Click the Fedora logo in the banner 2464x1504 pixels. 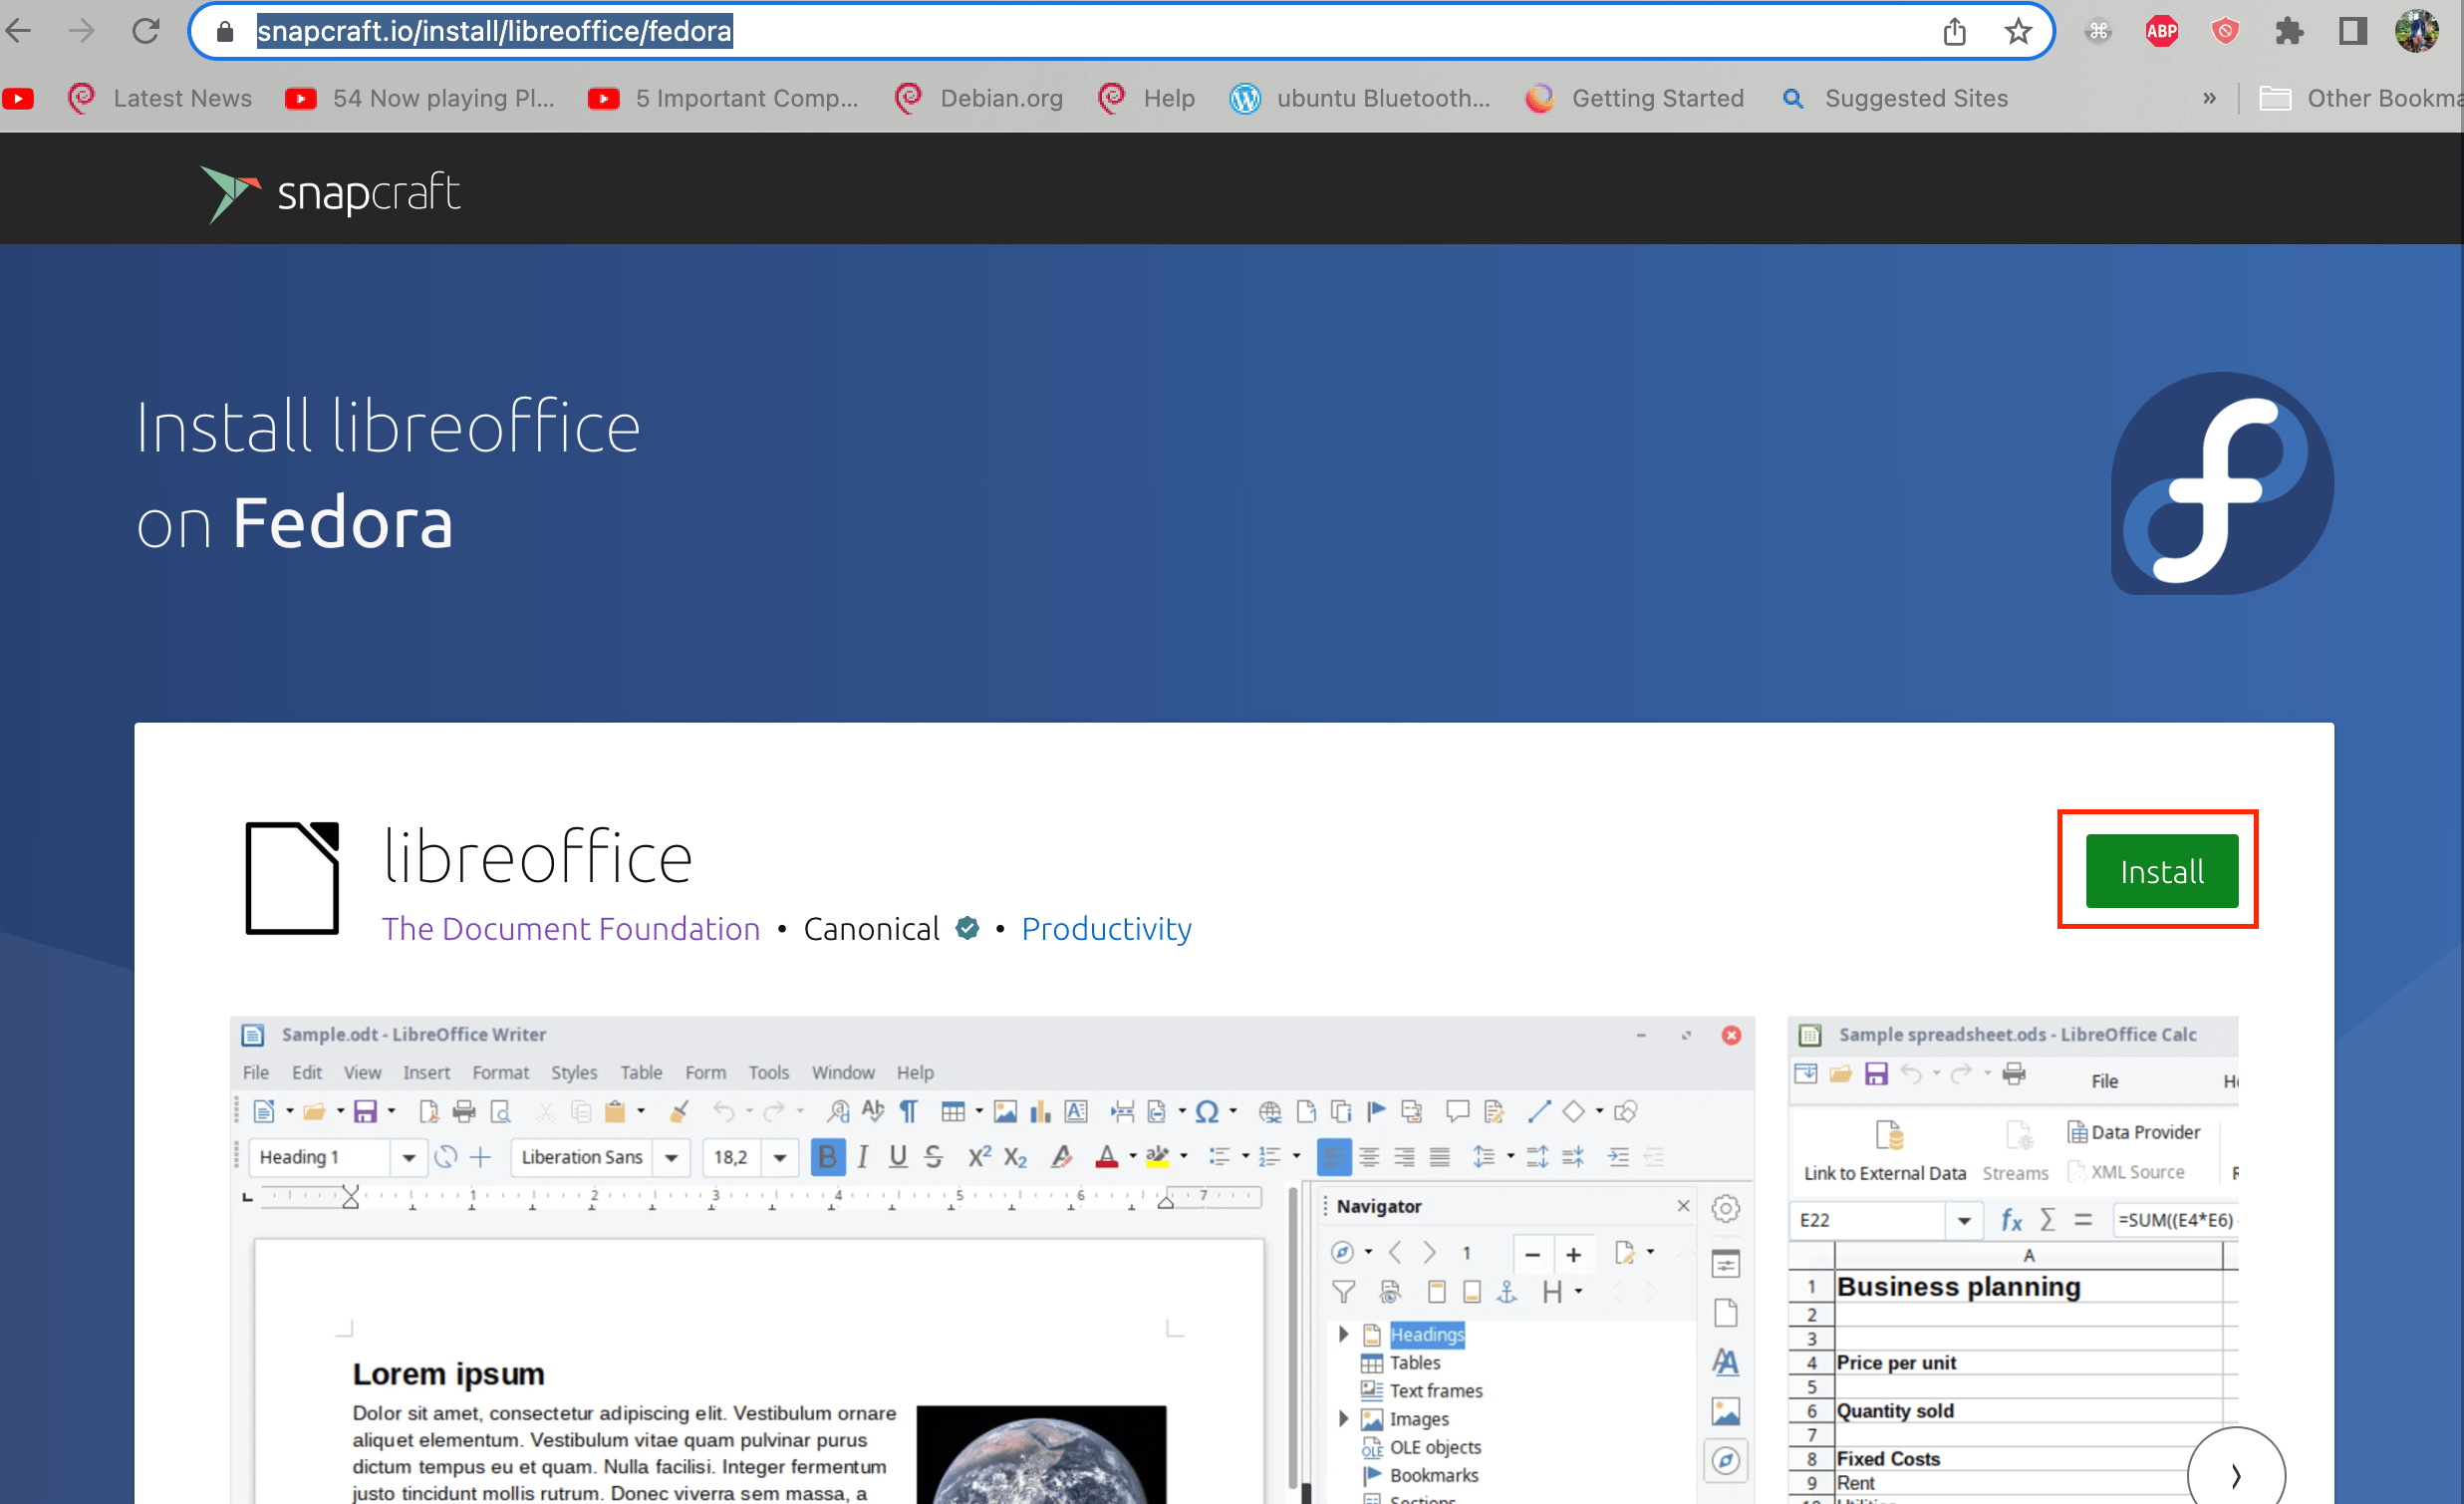[2222, 483]
